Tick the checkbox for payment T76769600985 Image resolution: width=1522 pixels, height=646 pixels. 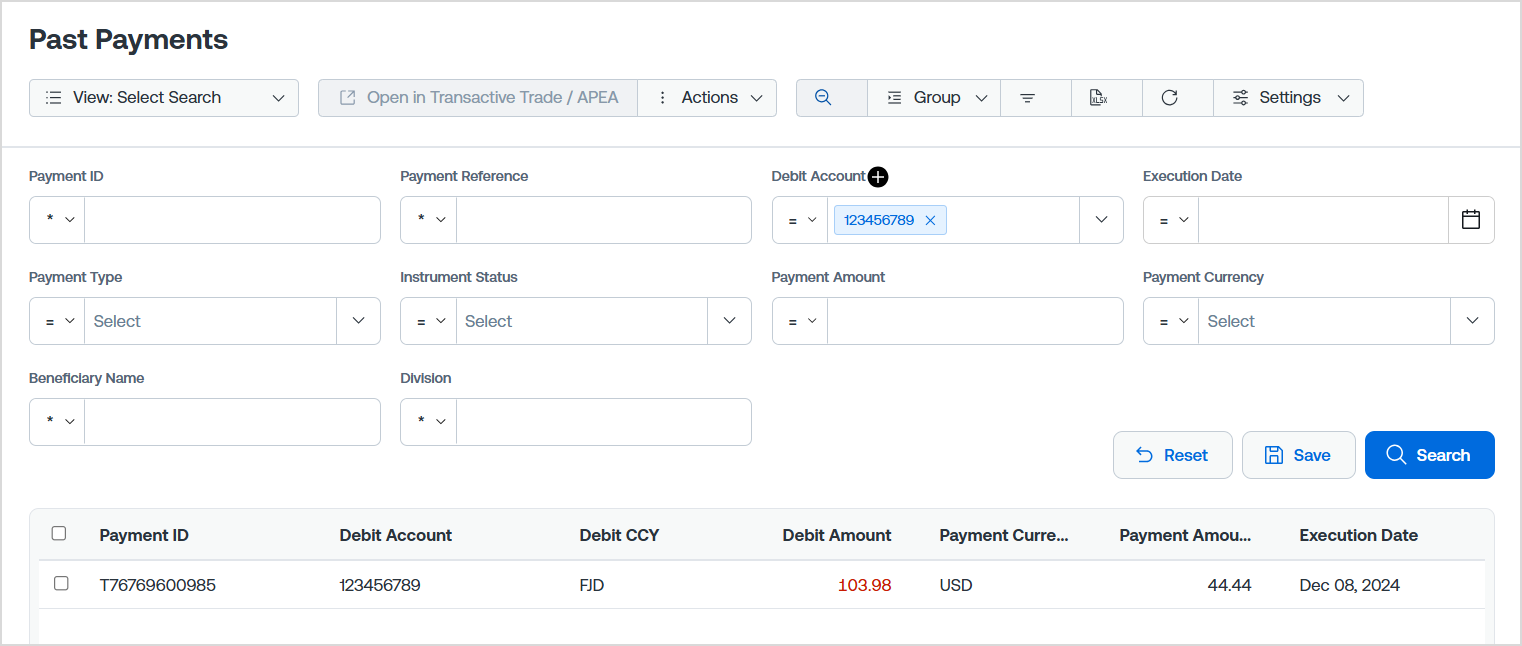[x=61, y=583]
